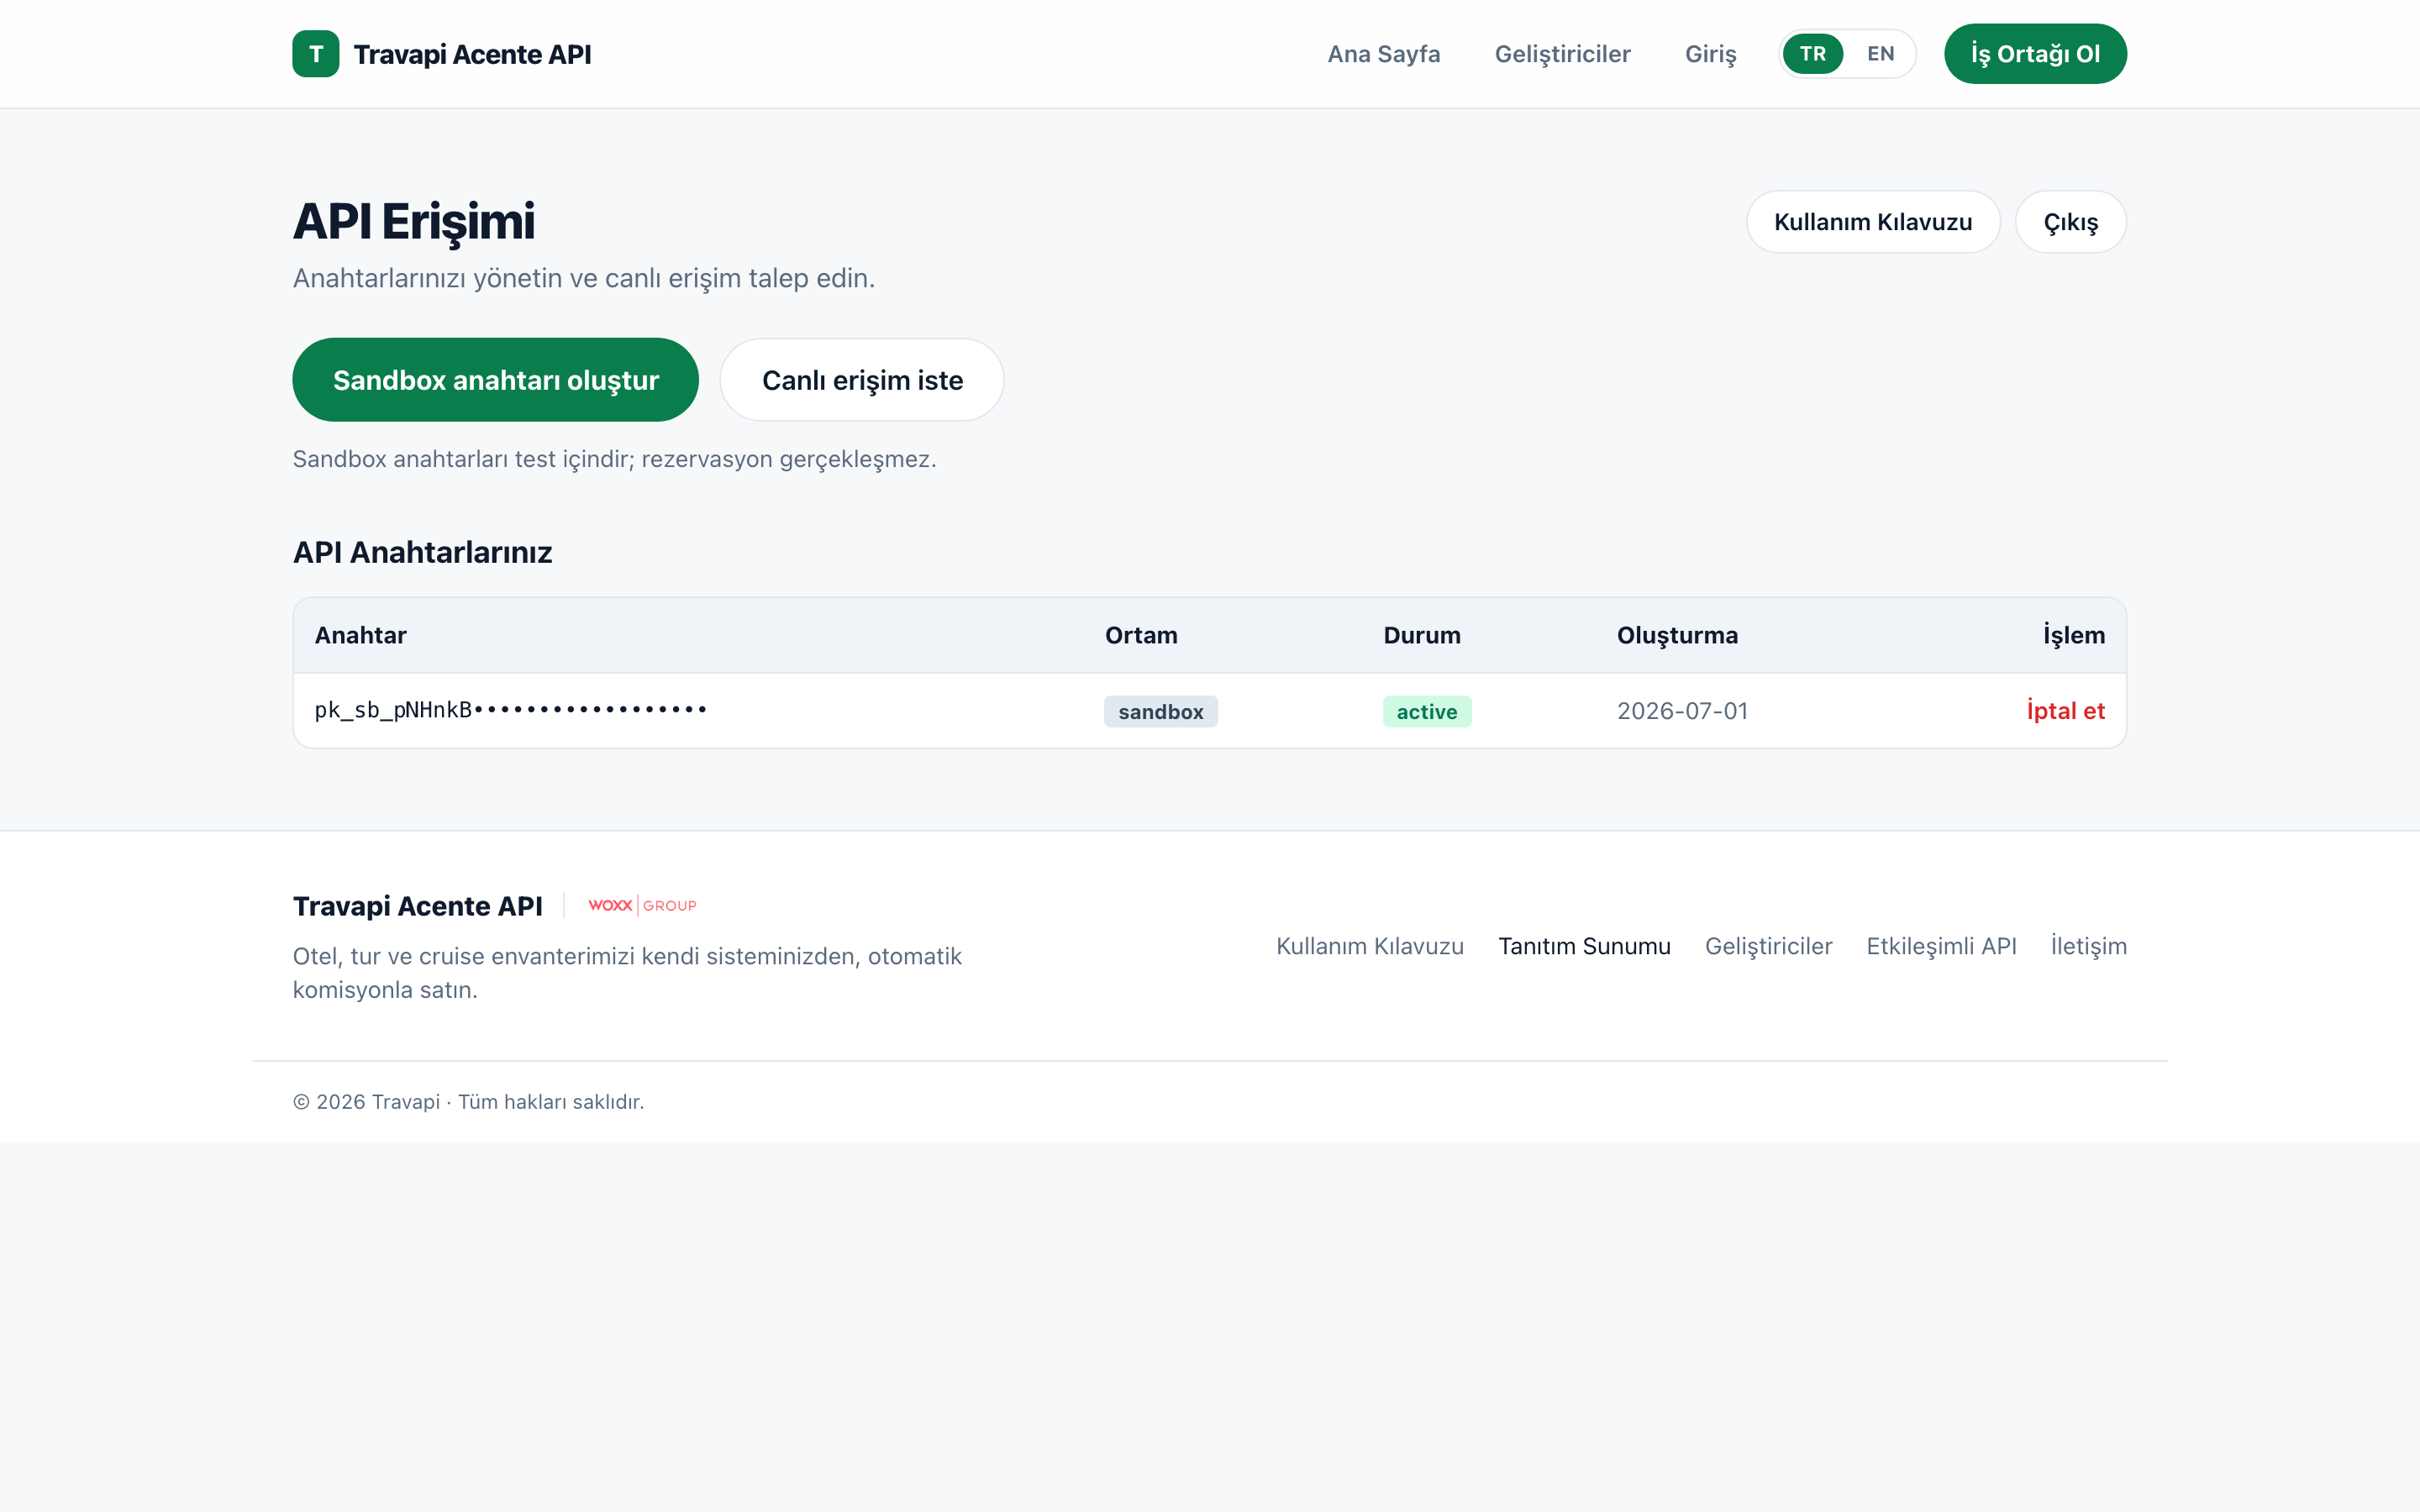Open Kullanım Kılavuzu in the footer

pos(1369,946)
